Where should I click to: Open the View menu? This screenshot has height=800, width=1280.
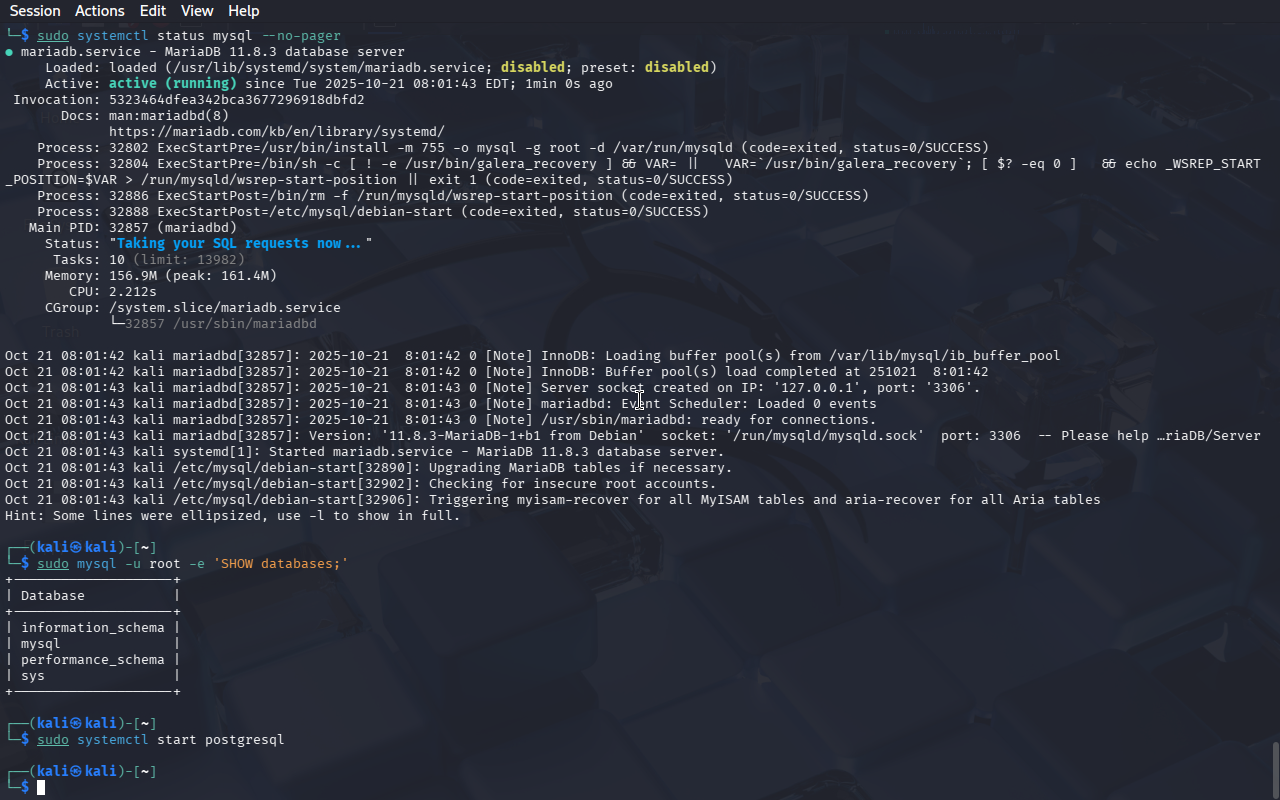tap(197, 11)
